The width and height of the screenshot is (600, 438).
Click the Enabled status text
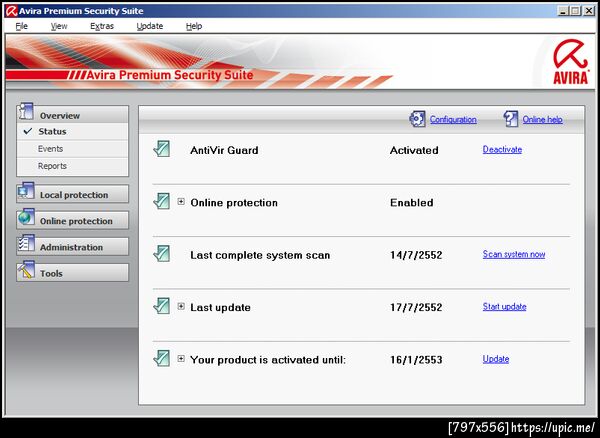[412, 202]
